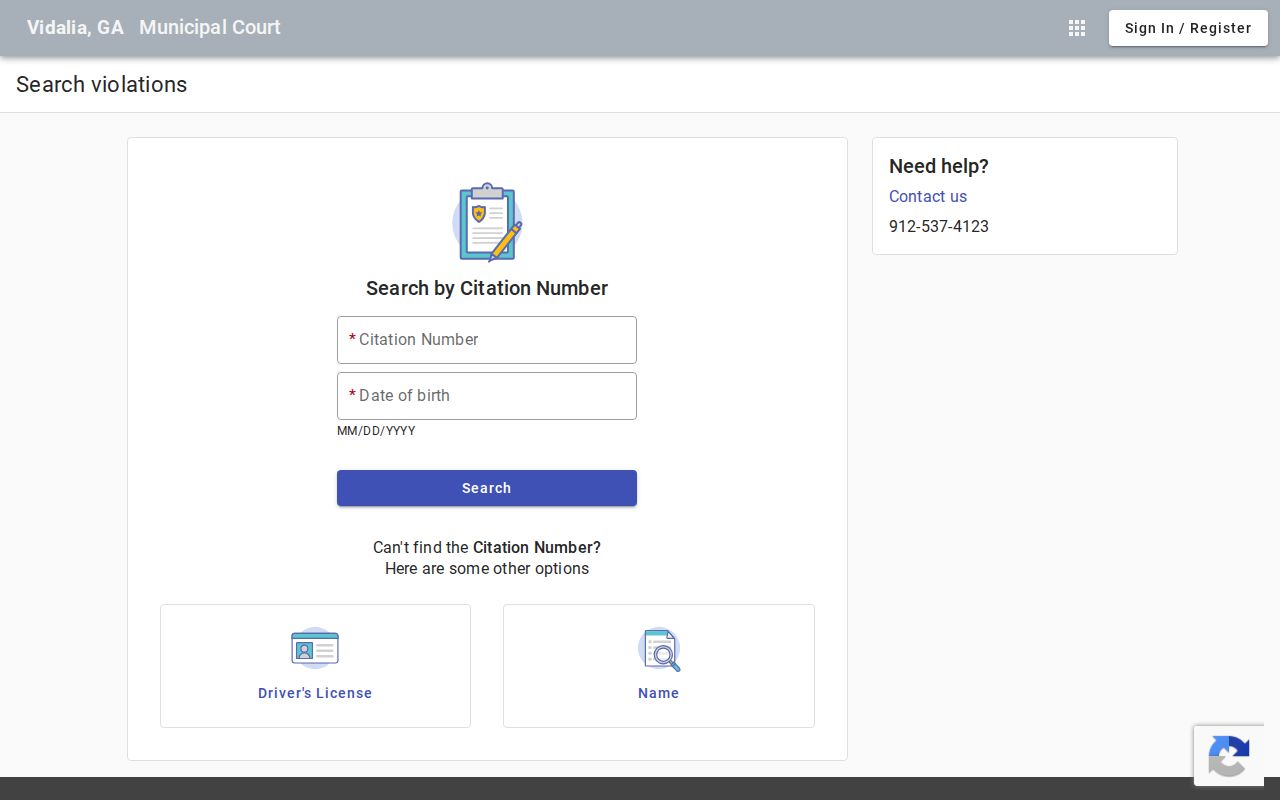Open the Driver's License search link
The width and height of the screenshot is (1280, 800).
315,693
